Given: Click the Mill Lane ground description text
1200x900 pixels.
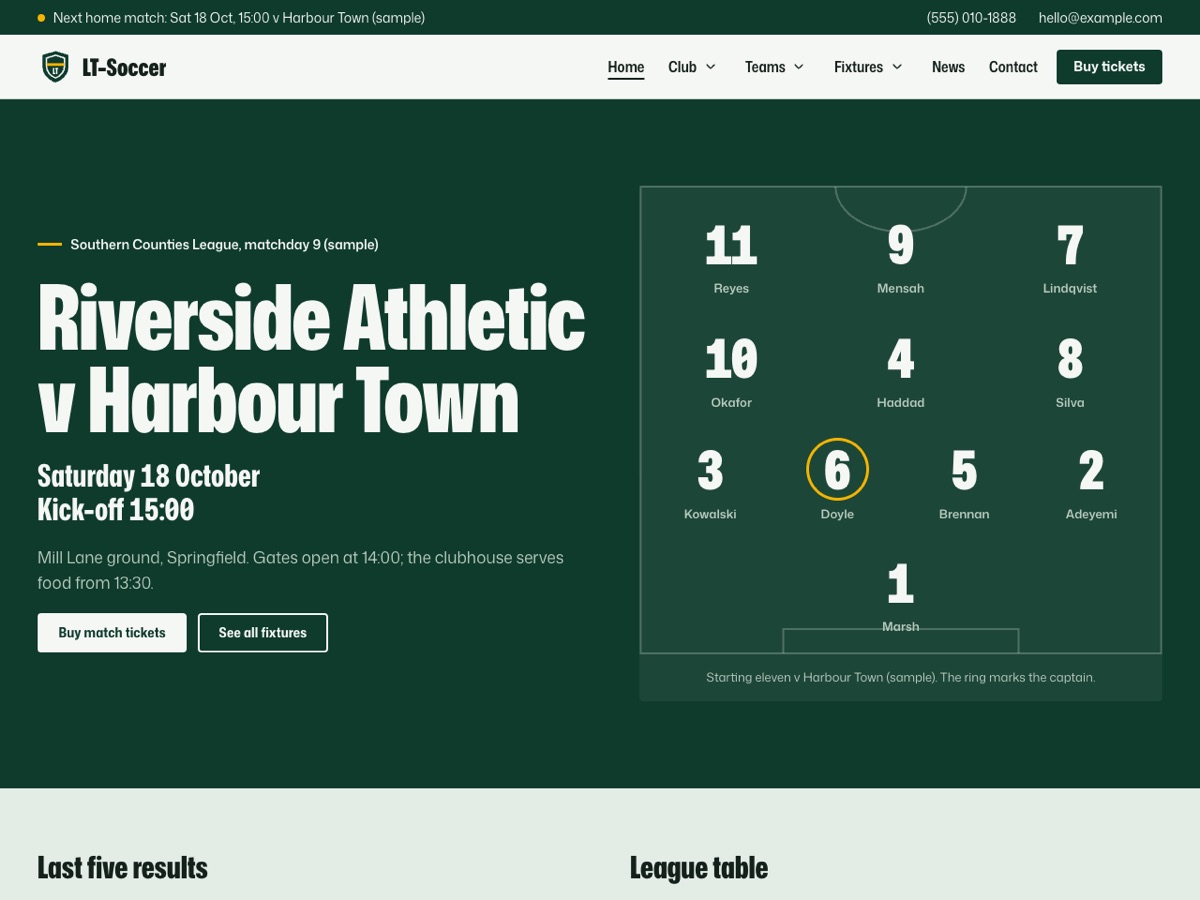Looking at the screenshot, I should click(301, 570).
